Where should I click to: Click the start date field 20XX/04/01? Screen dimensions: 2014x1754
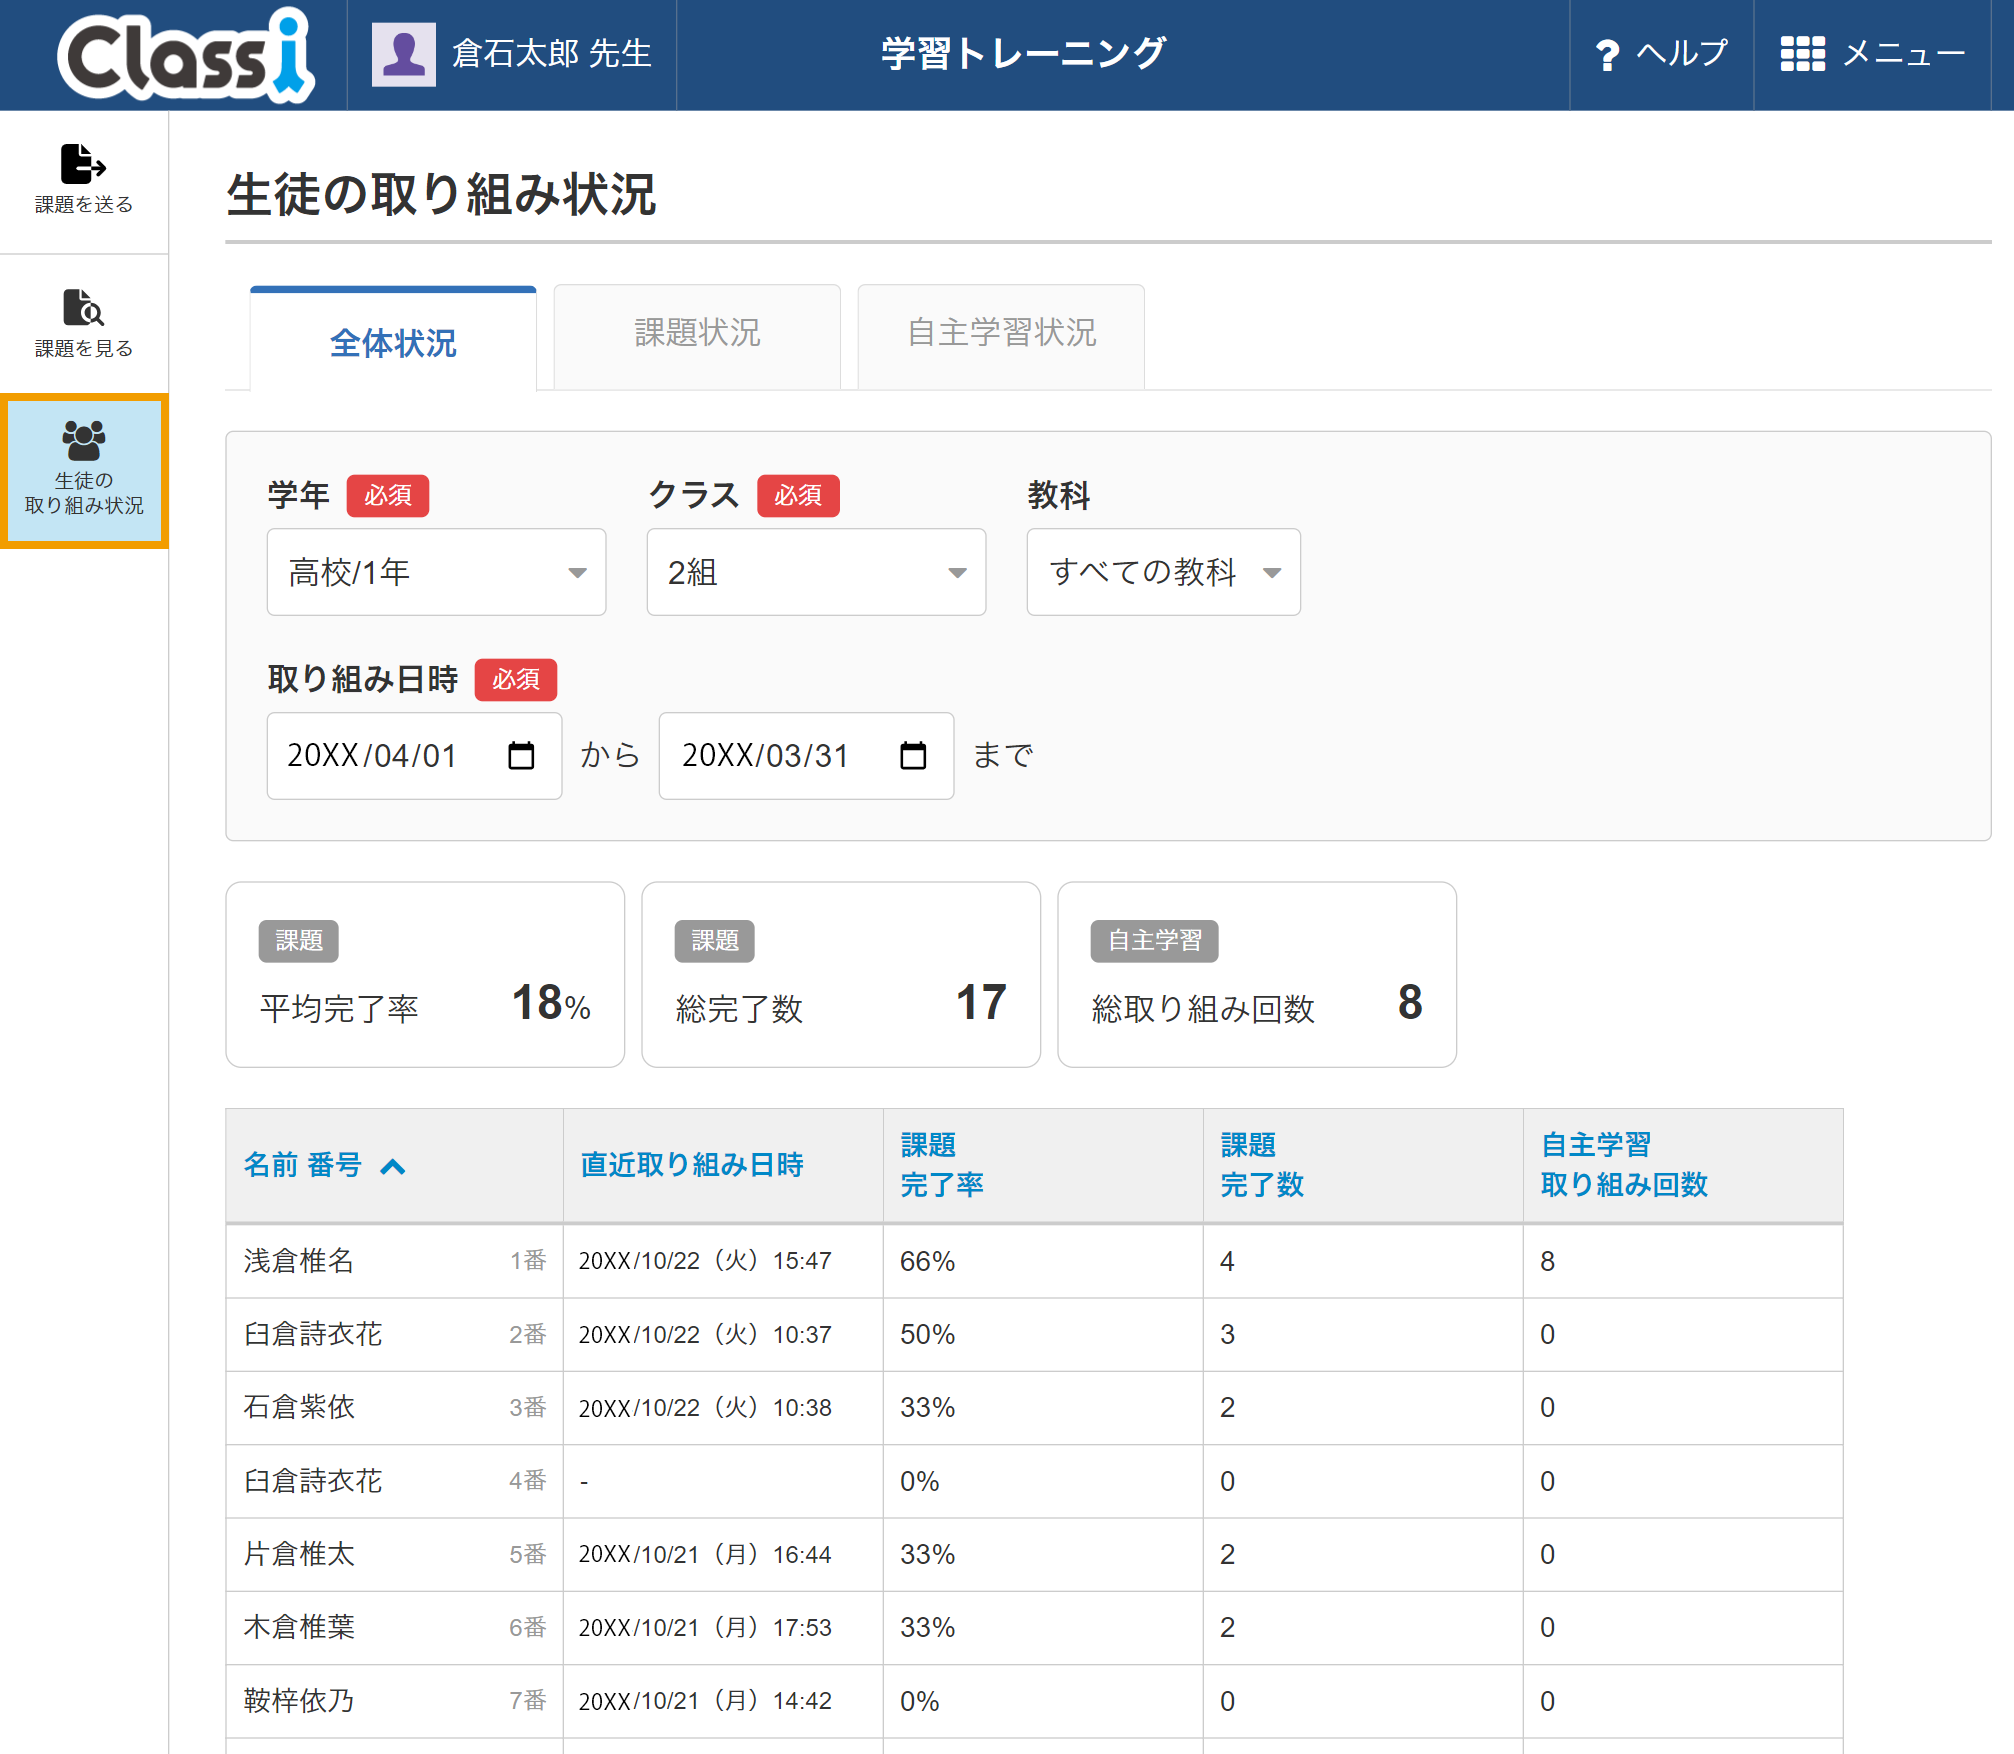[x=414, y=755]
